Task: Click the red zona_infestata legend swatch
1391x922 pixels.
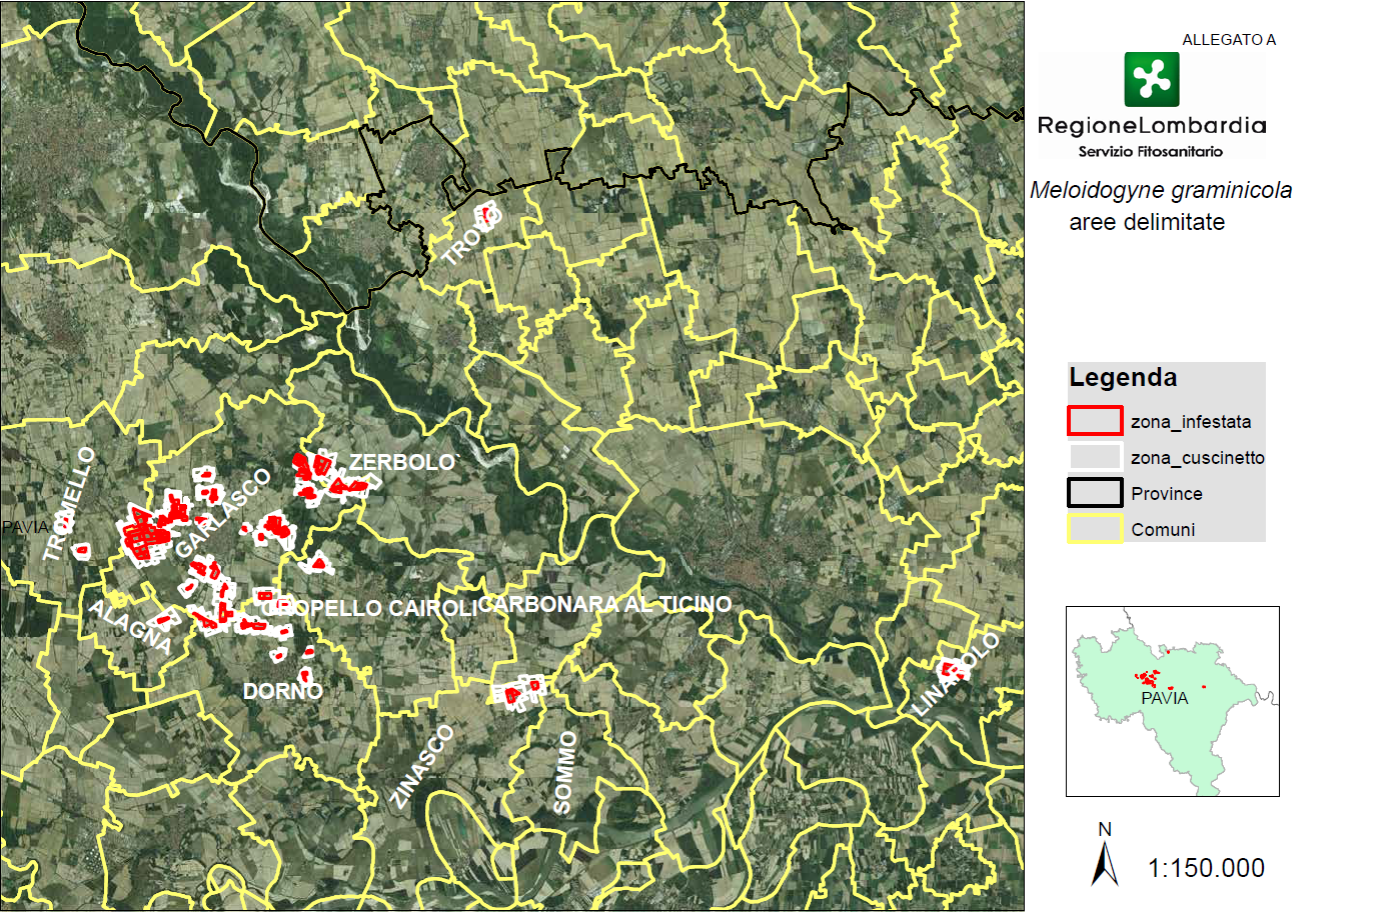Action: coord(1095,421)
